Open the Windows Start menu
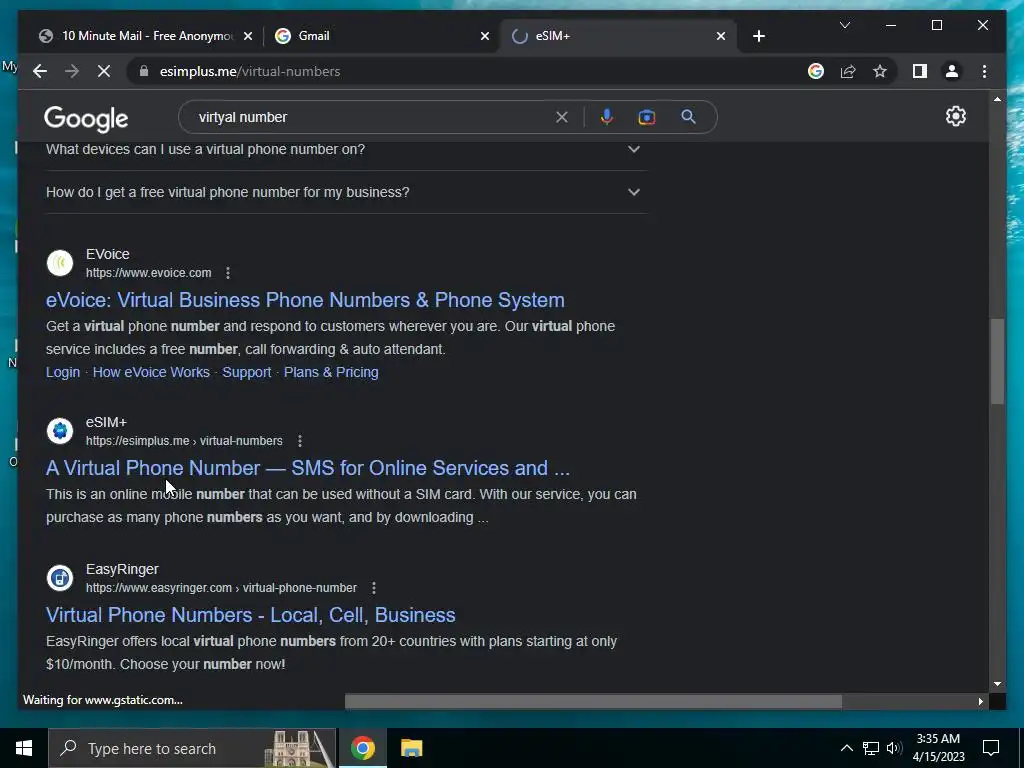This screenshot has width=1024, height=768. [x=24, y=748]
